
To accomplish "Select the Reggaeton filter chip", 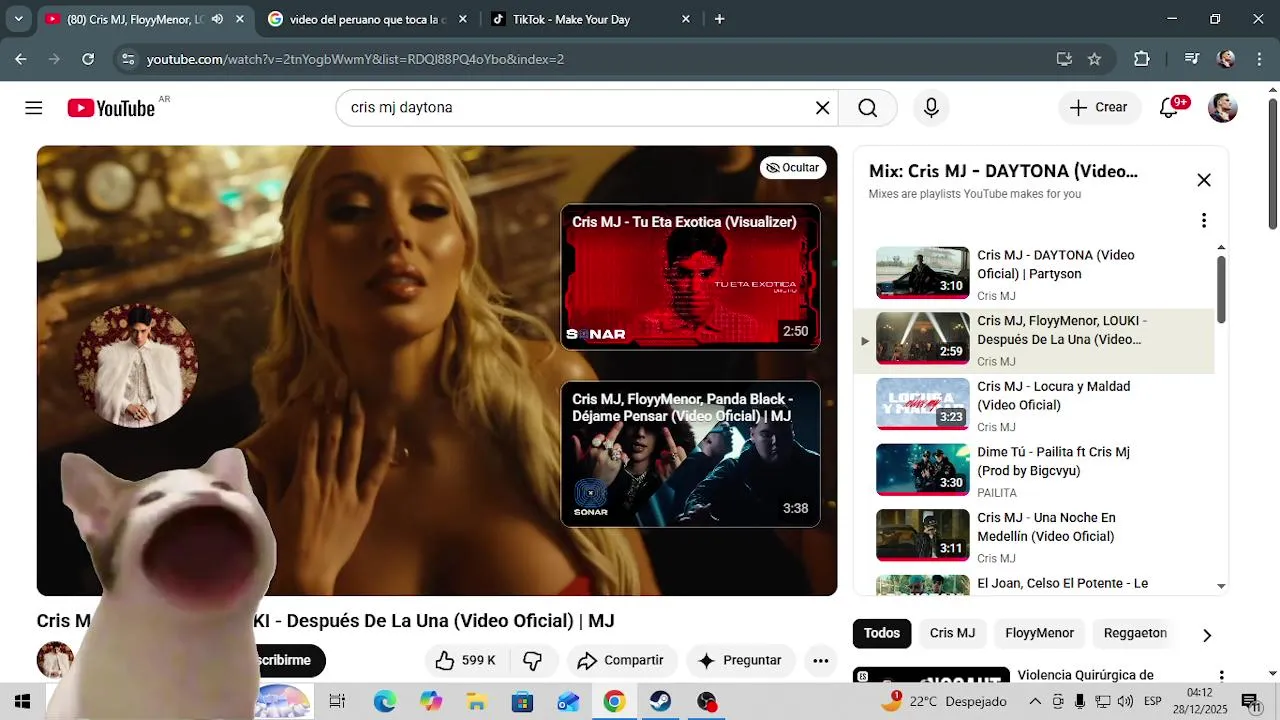I will [1135, 633].
